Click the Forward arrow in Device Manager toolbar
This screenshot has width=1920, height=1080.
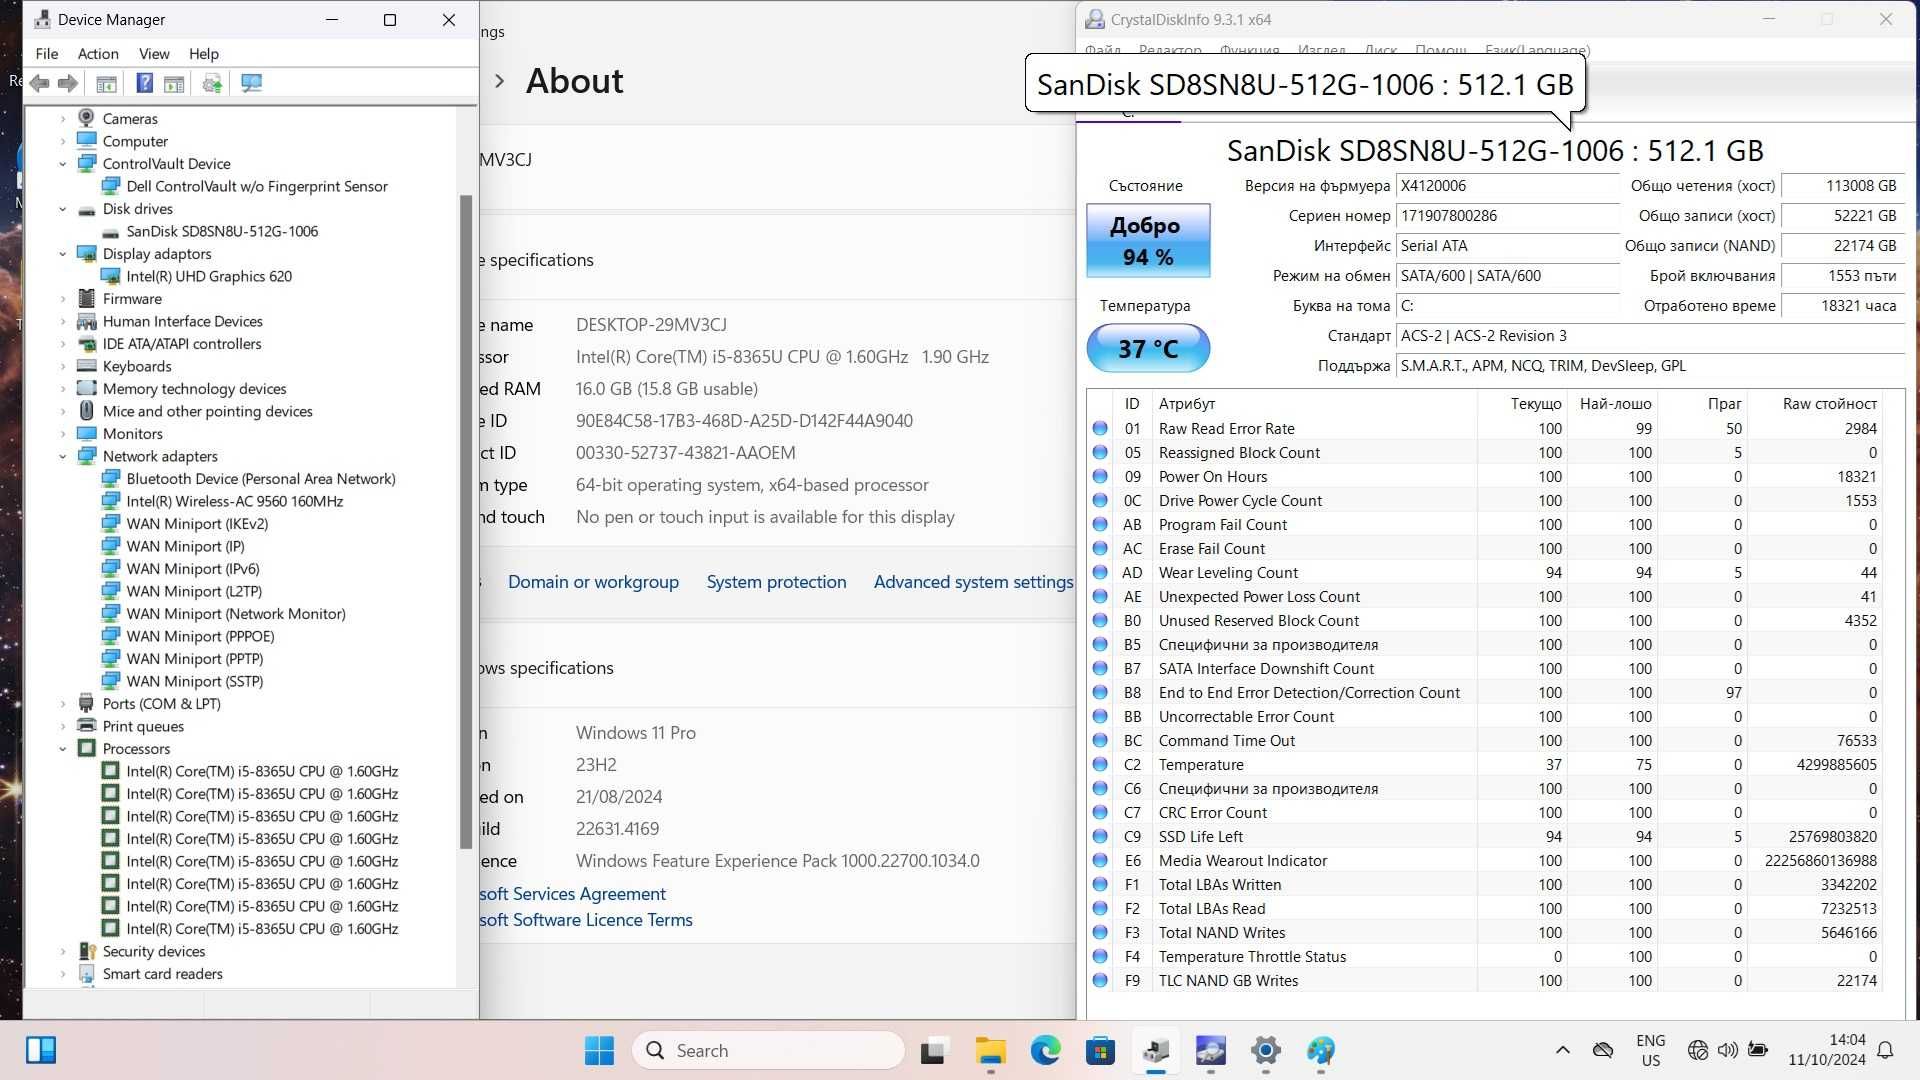[68, 84]
